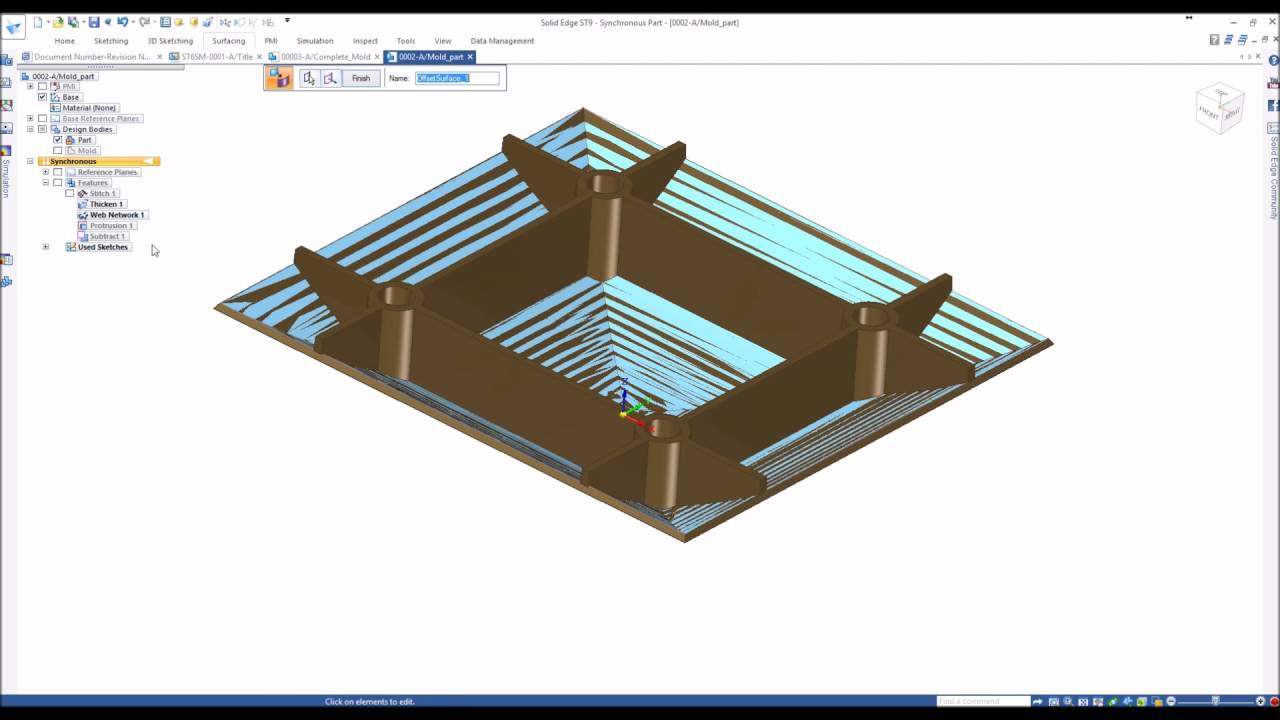The width and height of the screenshot is (1280, 720).
Task: Click the New document icon
Action: tap(38, 21)
